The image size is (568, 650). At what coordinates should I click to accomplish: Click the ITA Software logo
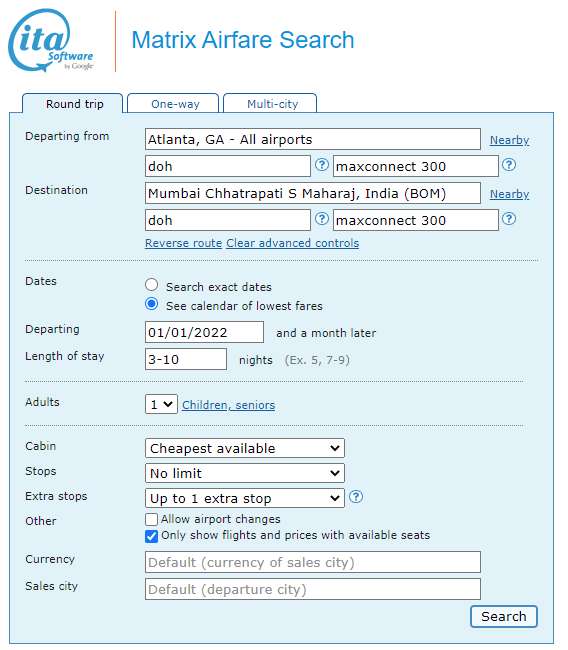click(x=51, y=40)
